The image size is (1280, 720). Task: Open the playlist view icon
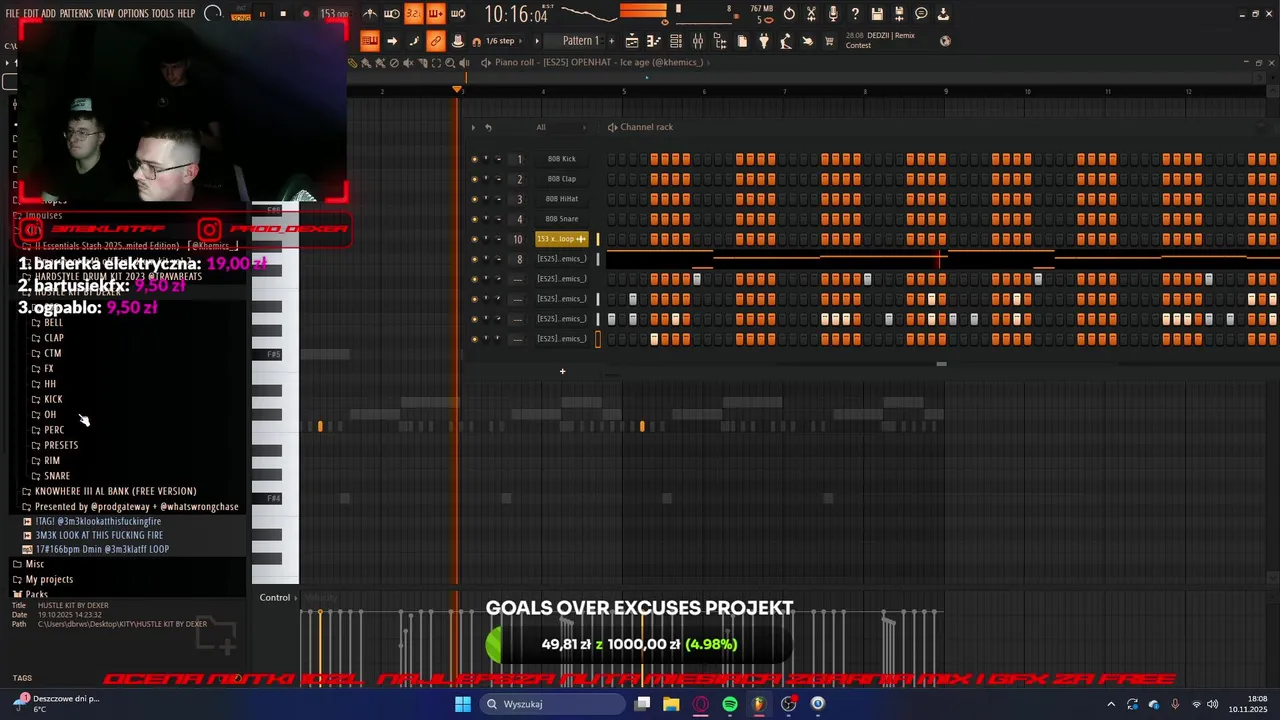[x=632, y=41]
